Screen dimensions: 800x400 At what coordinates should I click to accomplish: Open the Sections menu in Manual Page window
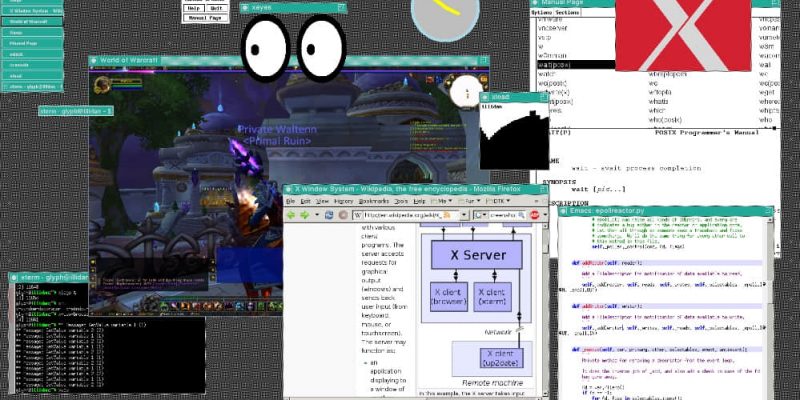click(568, 12)
